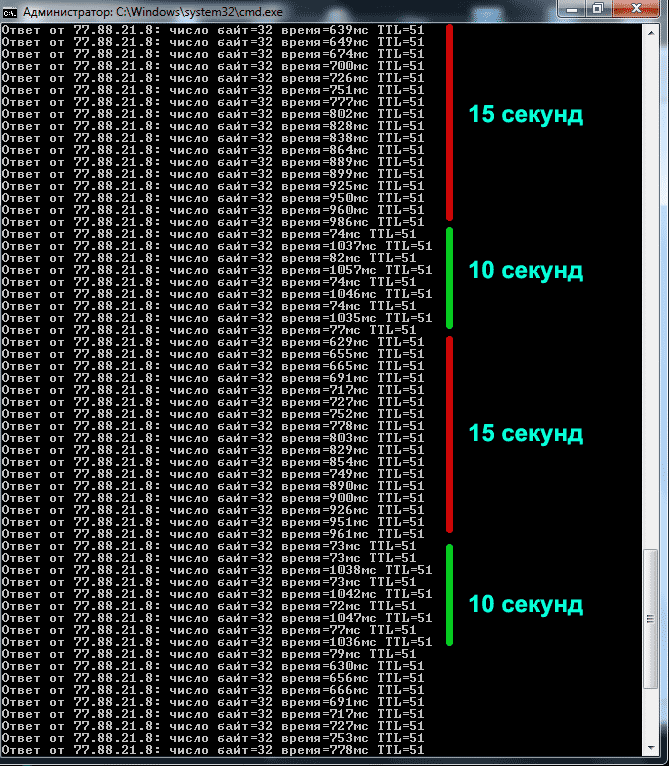This screenshot has width=669, height=766.
Task: Click the row with время=900мс
Action: [213, 498]
